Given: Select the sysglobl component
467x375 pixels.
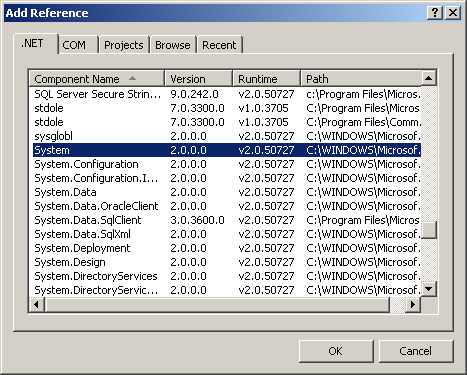Looking at the screenshot, I should coord(227,136).
